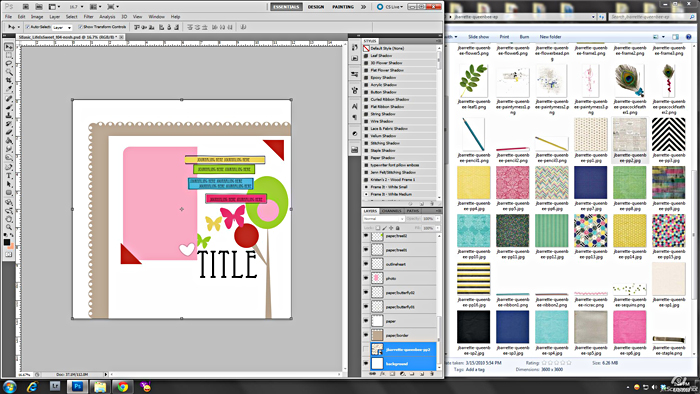Screen dimensions: 700x394
Task: Select the Horizontal Type tool
Action: pos(8,176)
